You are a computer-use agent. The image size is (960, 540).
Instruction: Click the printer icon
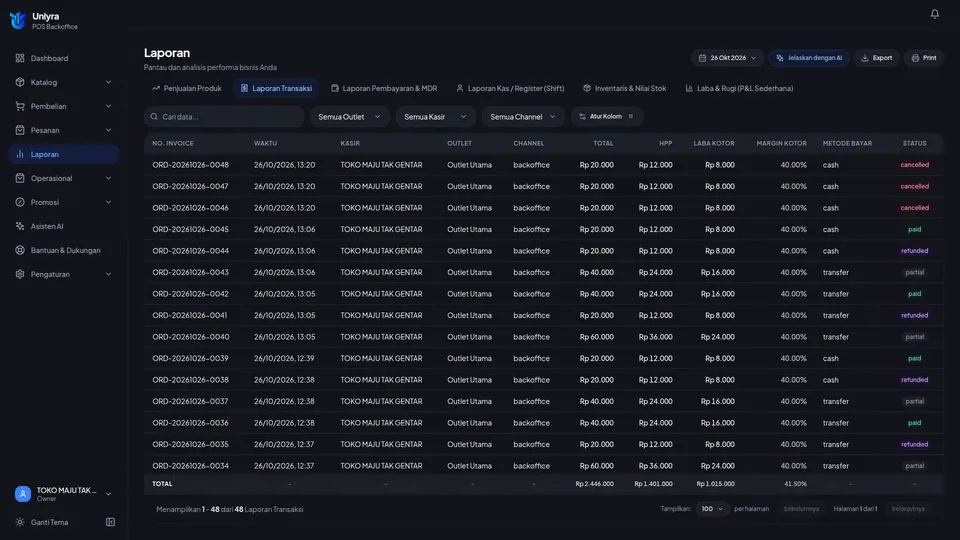(x=915, y=58)
